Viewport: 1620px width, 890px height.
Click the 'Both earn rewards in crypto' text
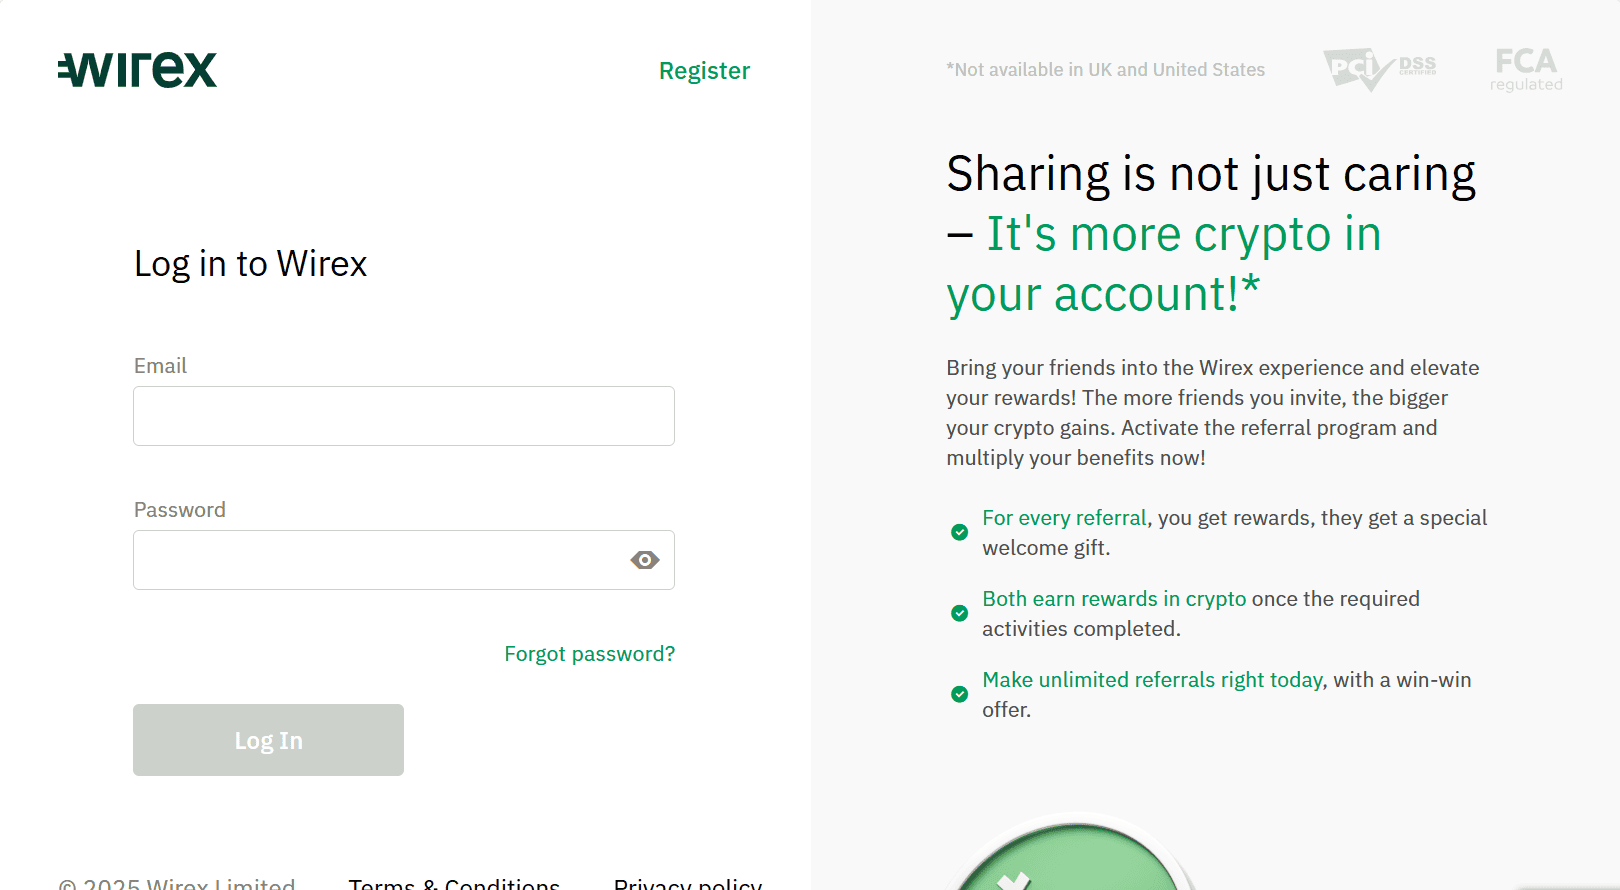click(x=1114, y=599)
